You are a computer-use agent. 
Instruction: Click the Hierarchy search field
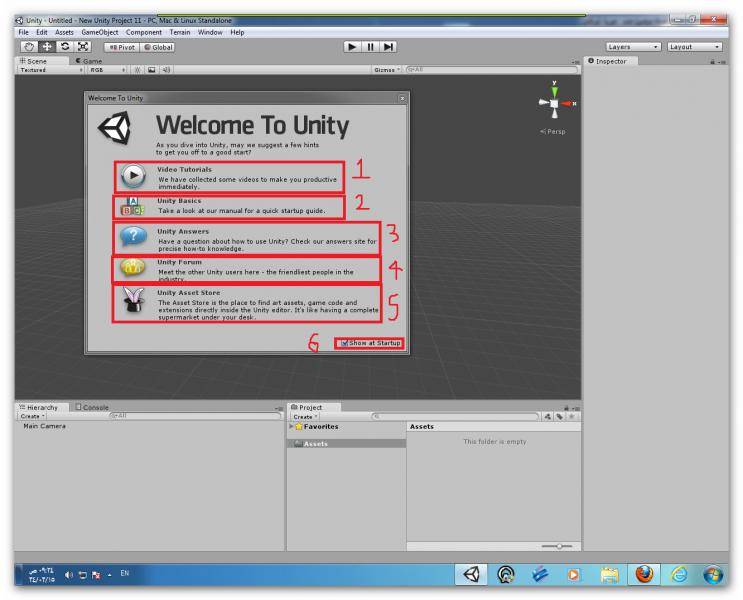194,416
